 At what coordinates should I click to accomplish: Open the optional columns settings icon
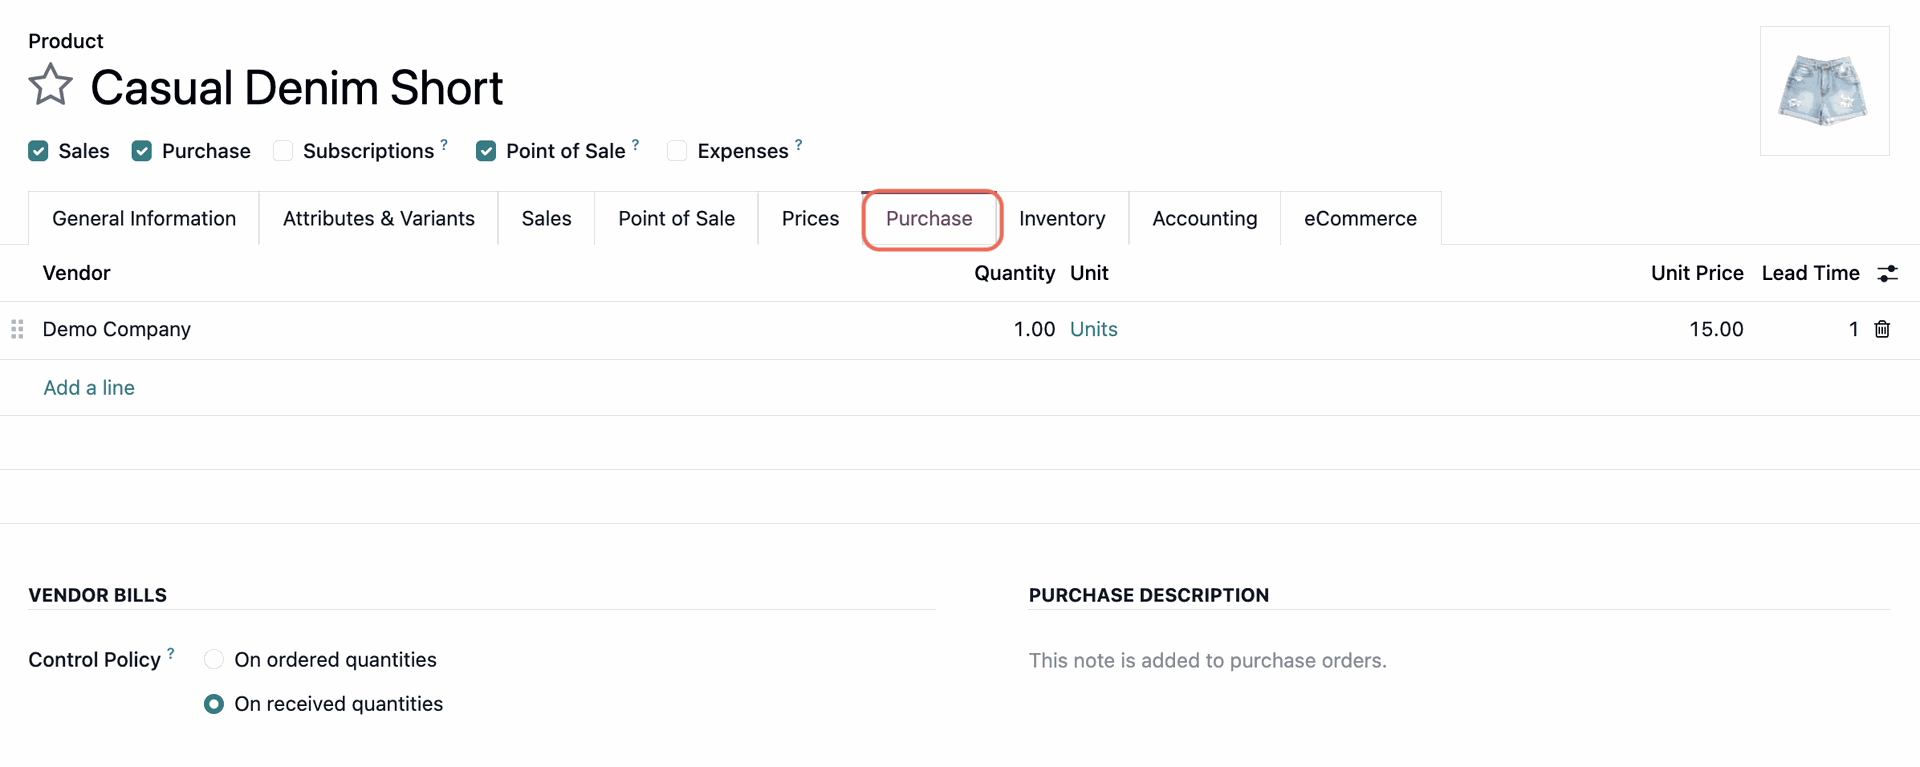point(1887,274)
